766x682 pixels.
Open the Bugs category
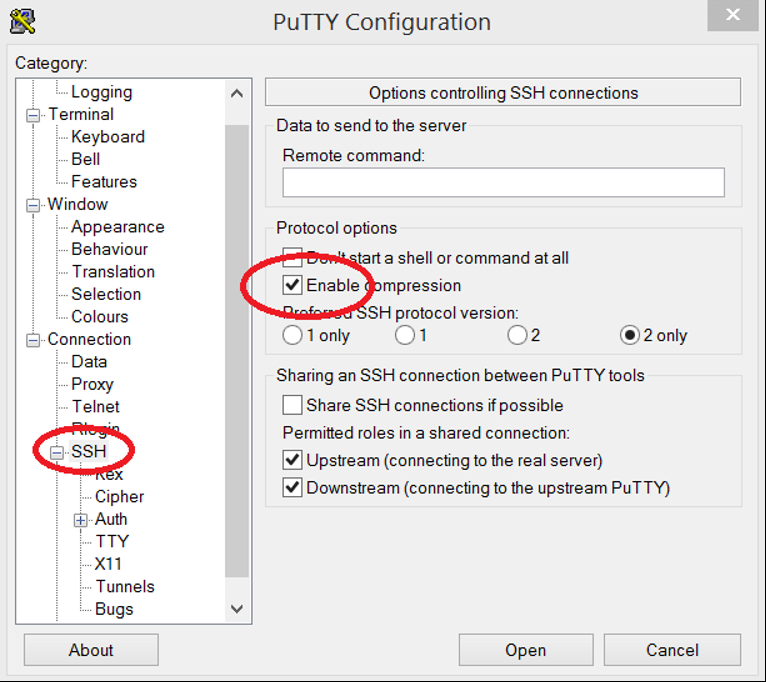[114, 609]
